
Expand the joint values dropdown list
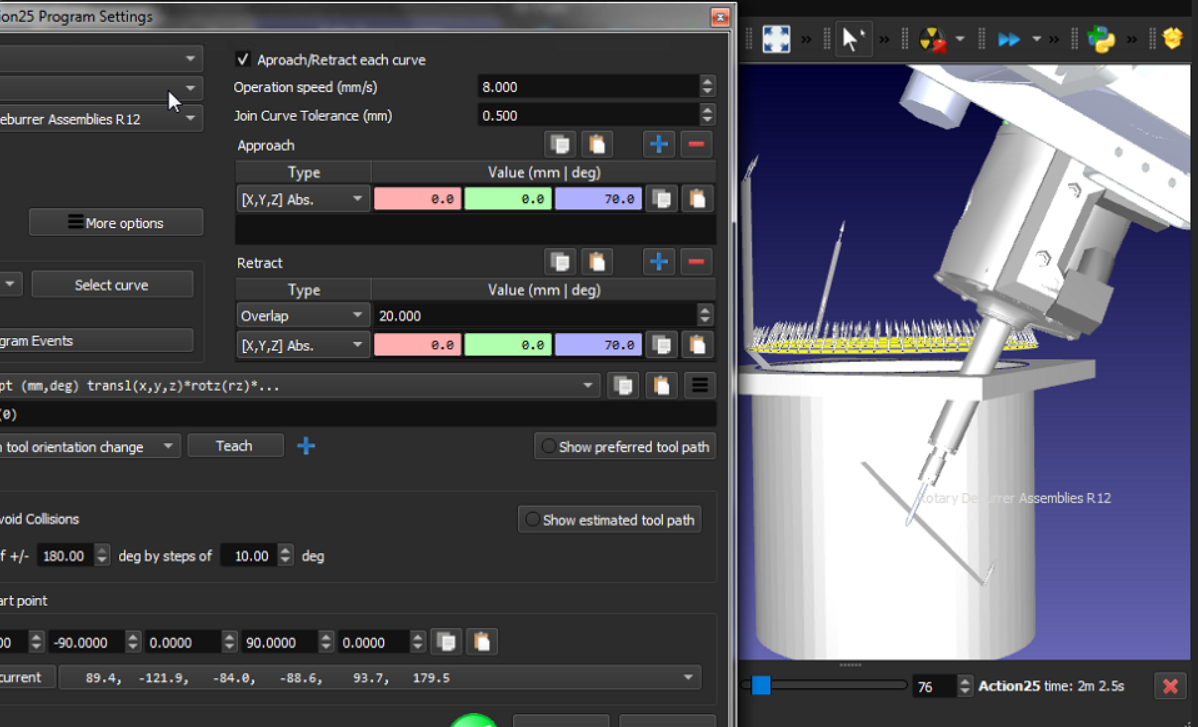(687, 678)
